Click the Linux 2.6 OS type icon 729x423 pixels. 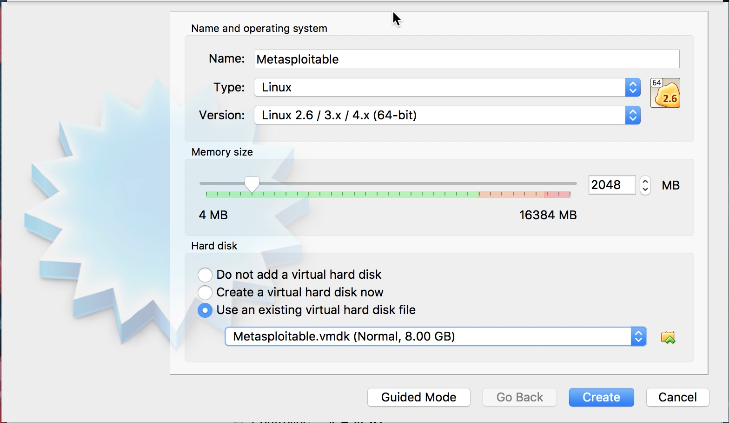(665, 93)
